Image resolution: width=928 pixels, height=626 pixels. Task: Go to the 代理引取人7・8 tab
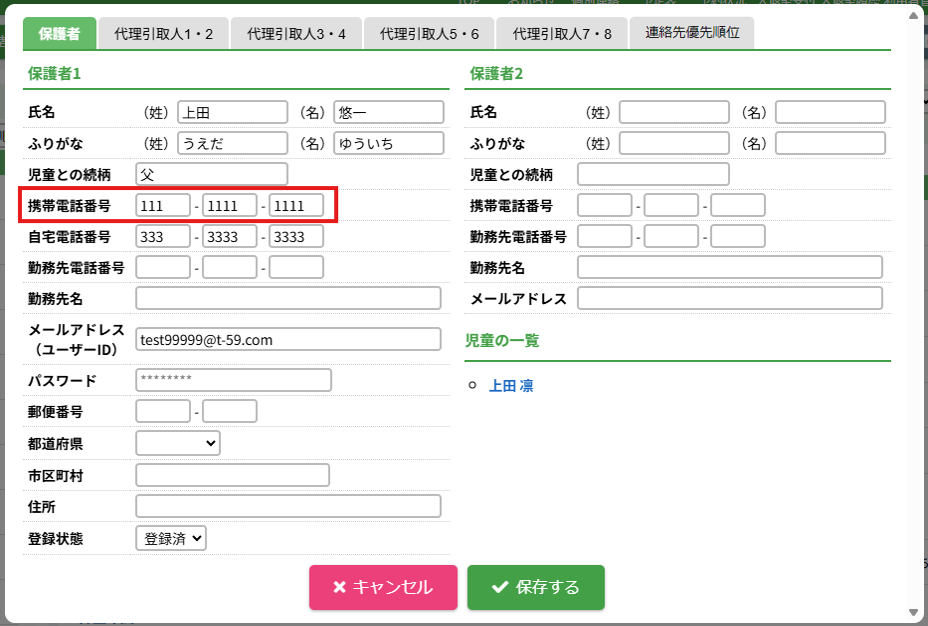coord(561,34)
